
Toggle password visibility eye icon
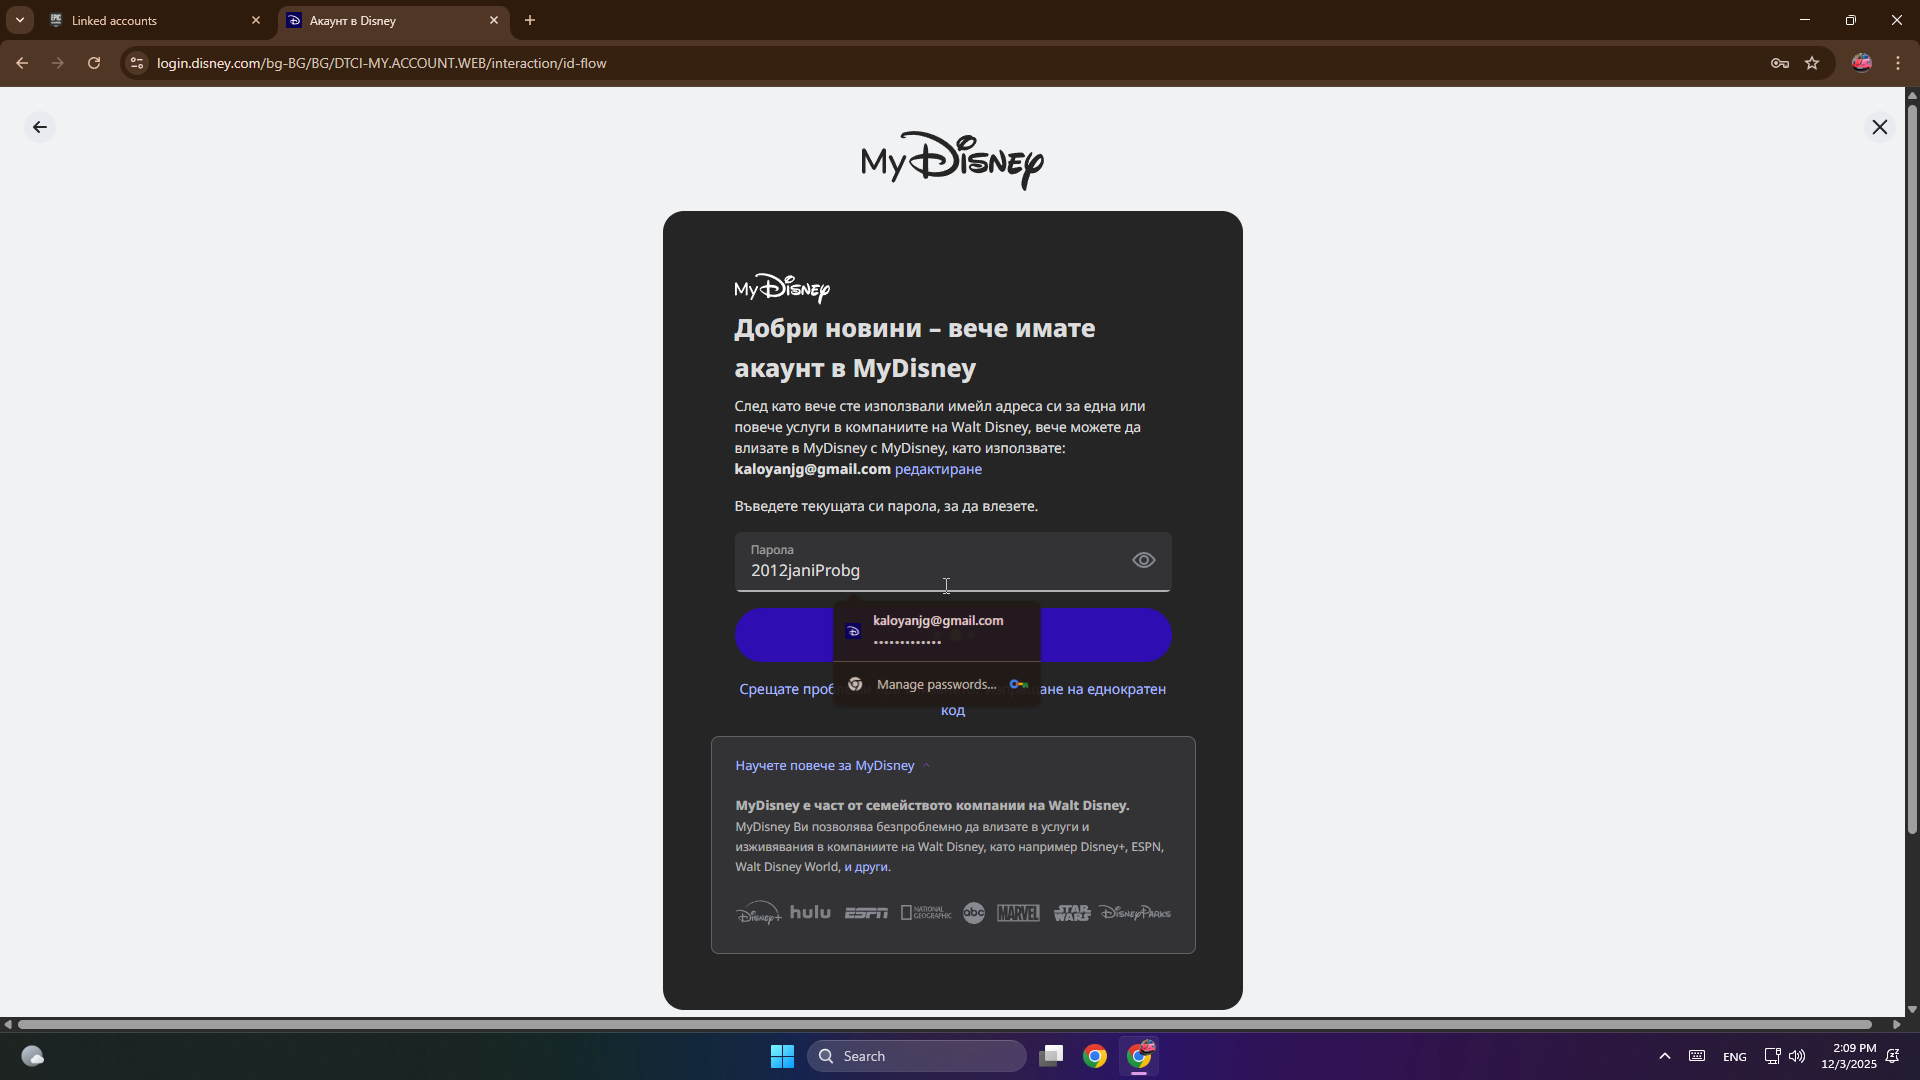click(x=1143, y=560)
